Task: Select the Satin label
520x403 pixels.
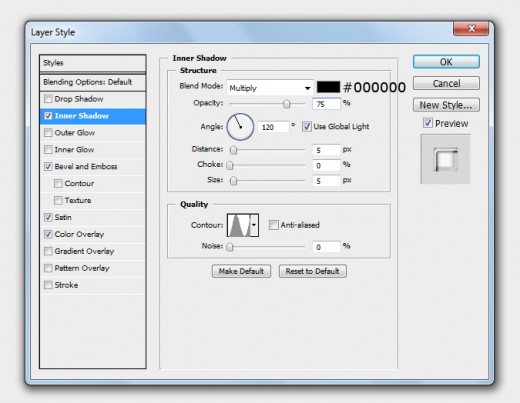Action: click(x=63, y=217)
